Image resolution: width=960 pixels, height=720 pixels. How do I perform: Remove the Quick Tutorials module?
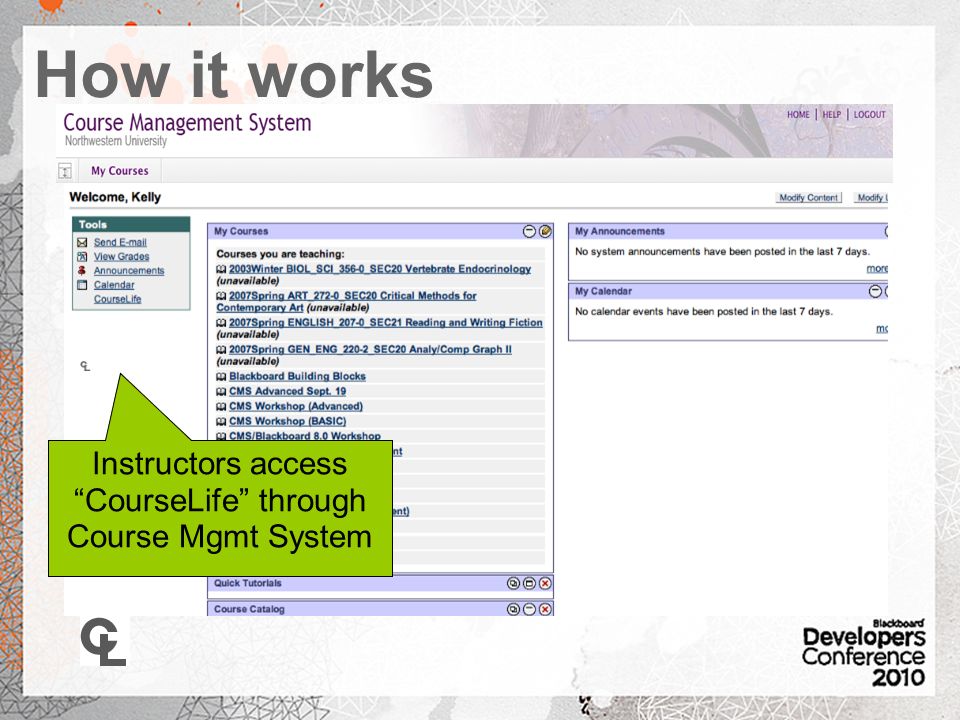point(545,583)
